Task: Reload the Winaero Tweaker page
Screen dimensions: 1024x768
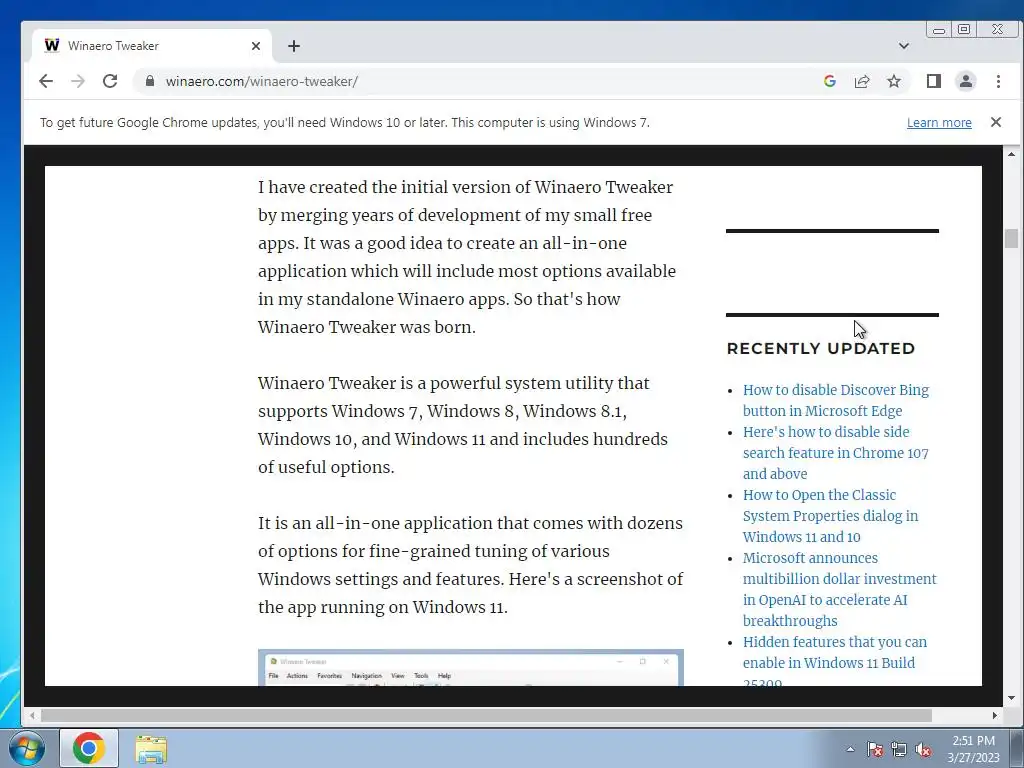Action: [x=110, y=81]
